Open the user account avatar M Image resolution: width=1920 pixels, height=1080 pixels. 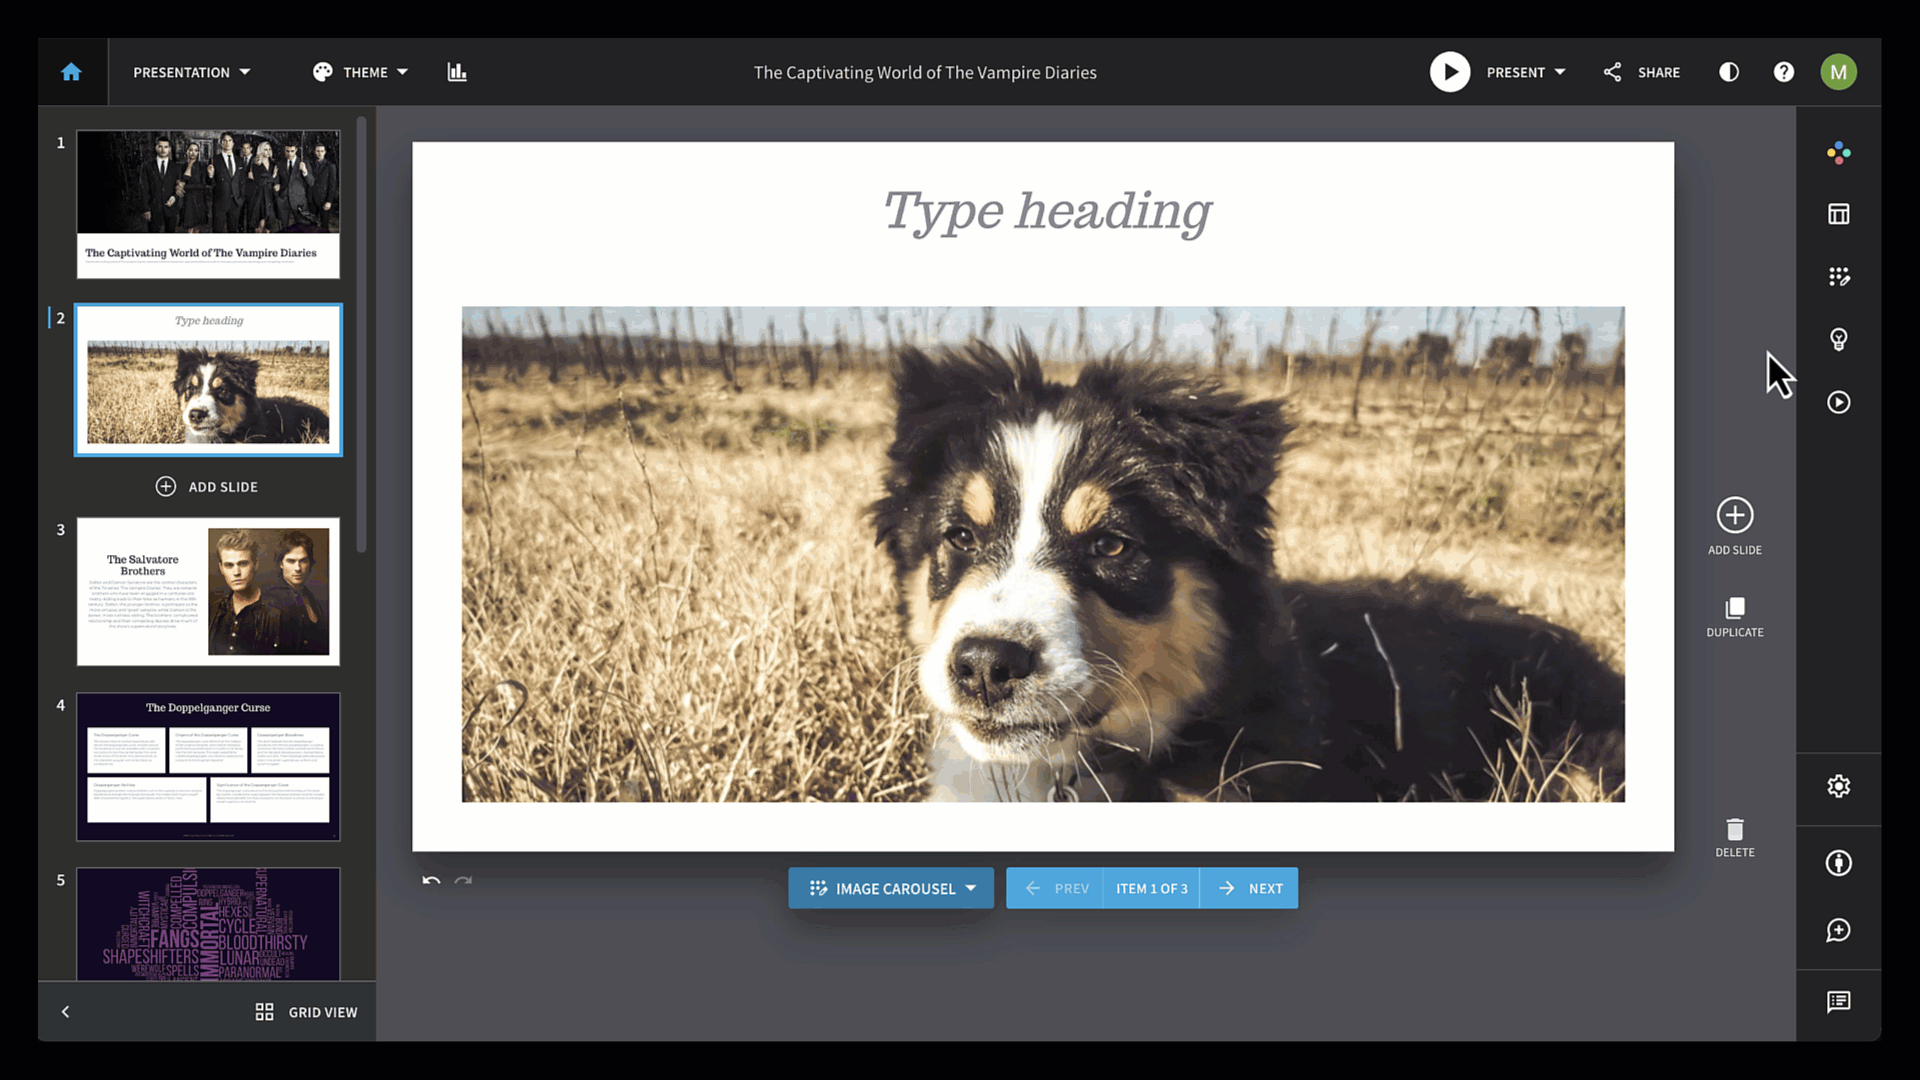[x=1838, y=72]
